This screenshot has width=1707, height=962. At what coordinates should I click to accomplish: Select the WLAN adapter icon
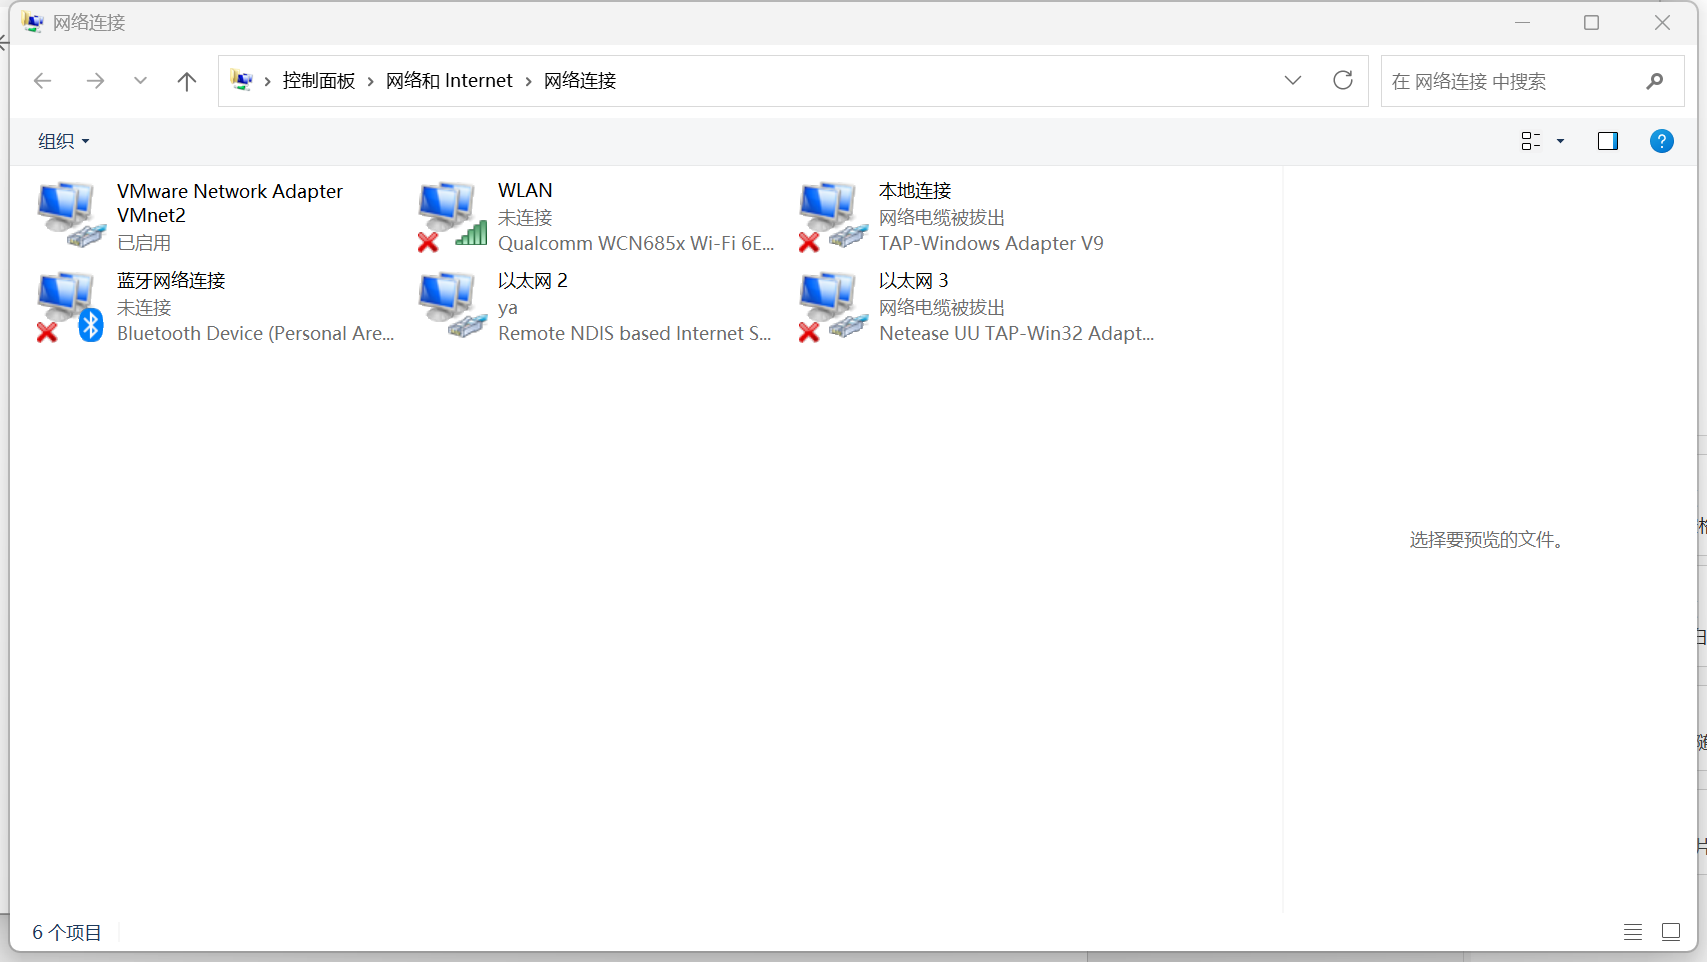(451, 214)
